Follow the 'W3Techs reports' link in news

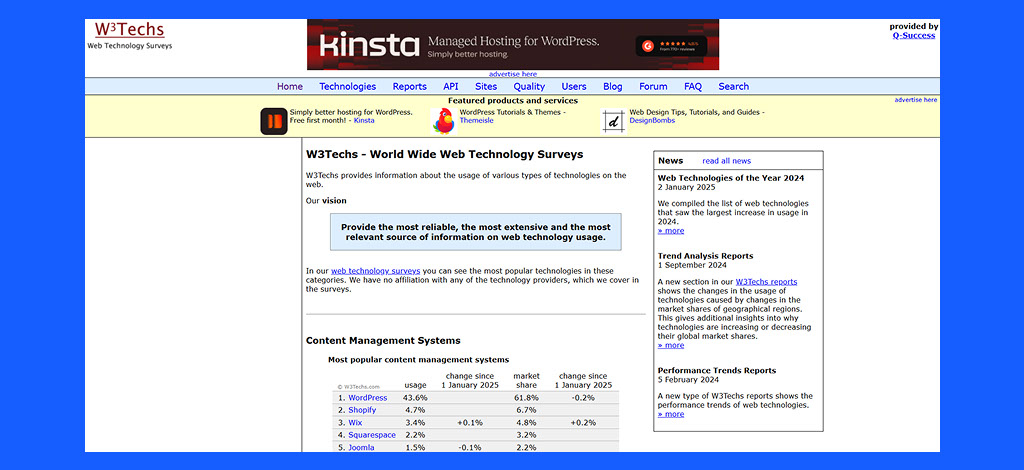coord(766,282)
